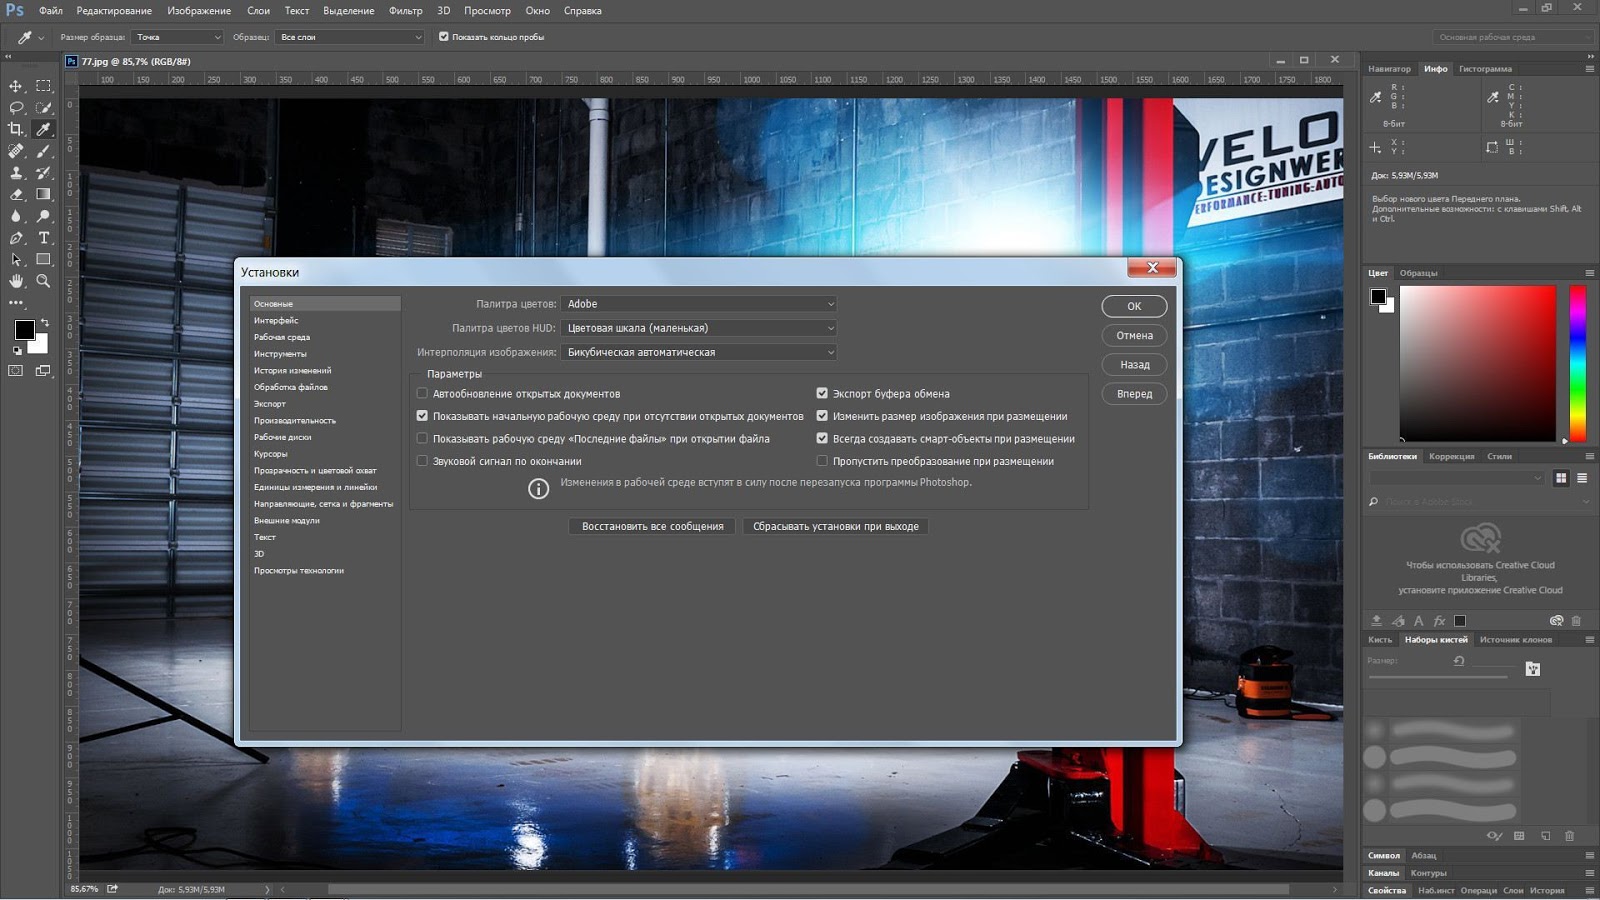Select the Eraser tool
The image size is (1600, 900).
point(16,195)
